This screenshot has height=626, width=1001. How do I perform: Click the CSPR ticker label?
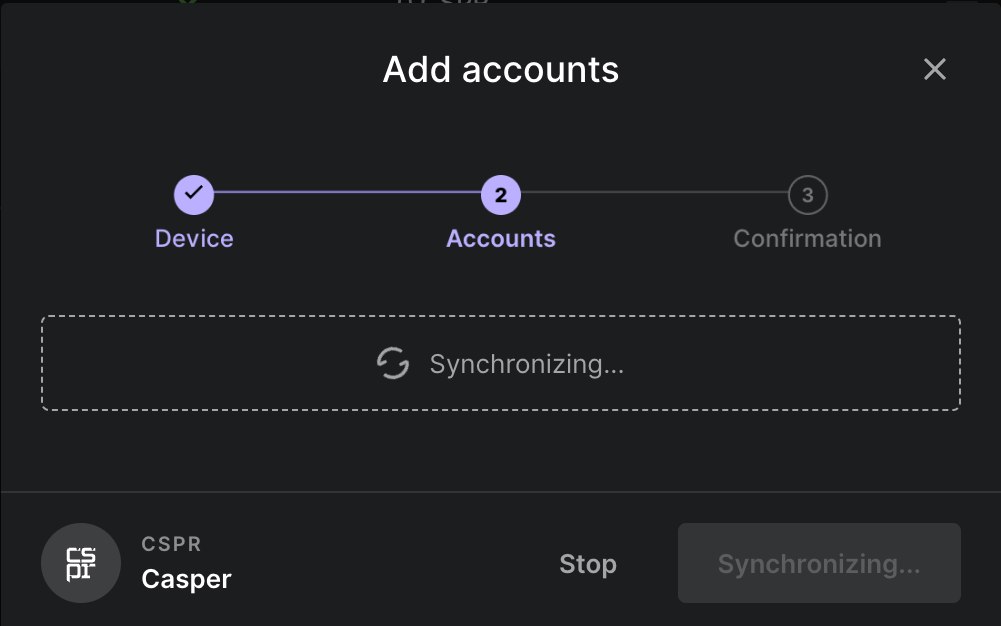coord(170,544)
